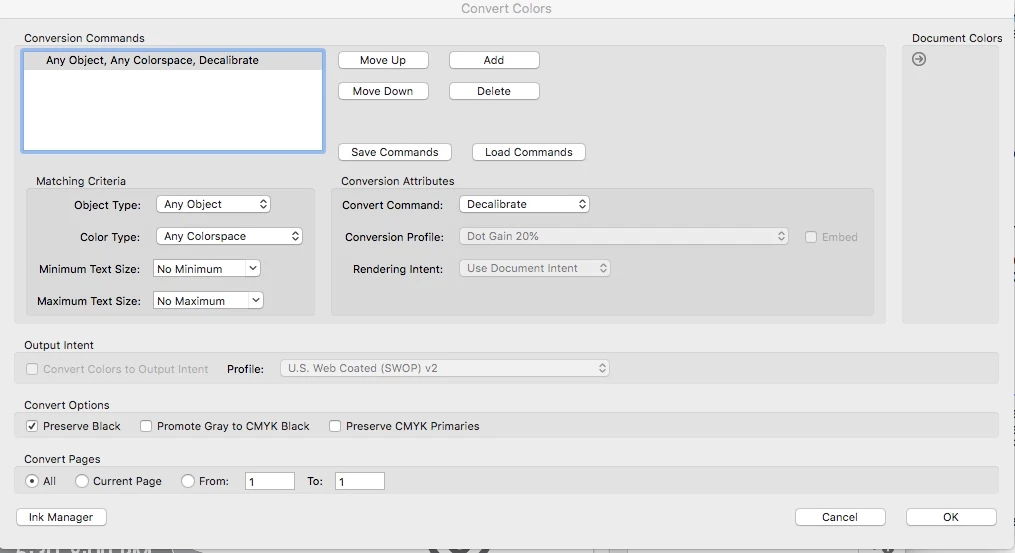Image resolution: width=1015 pixels, height=553 pixels.
Task: Delete the selected conversion command
Action: pyautogui.click(x=494, y=91)
